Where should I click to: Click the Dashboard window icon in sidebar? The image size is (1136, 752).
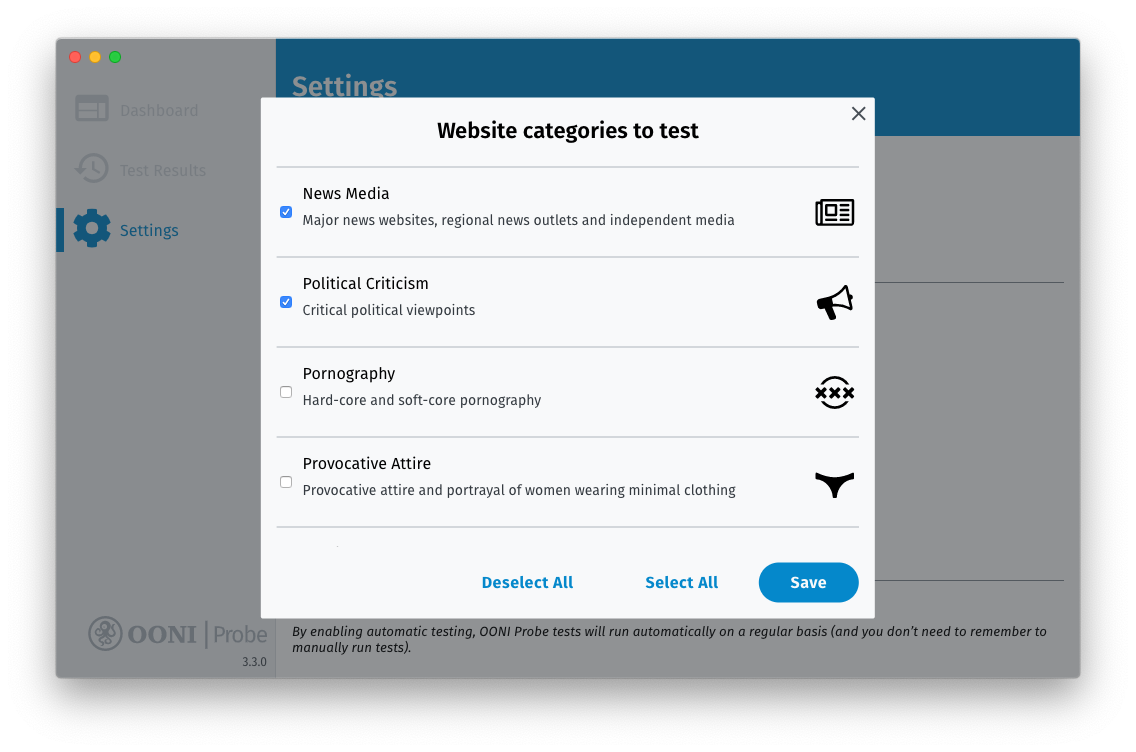(x=92, y=110)
